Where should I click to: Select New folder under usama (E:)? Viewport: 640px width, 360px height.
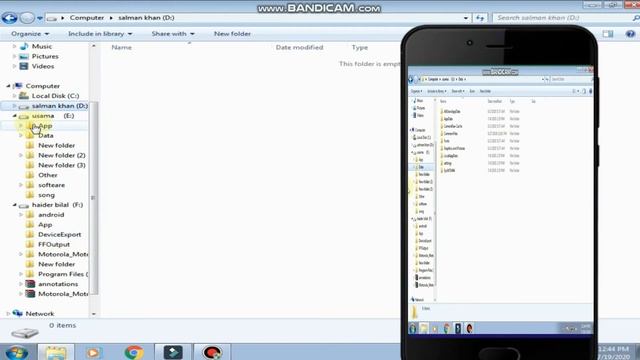pyautogui.click(x=56, y=145)
